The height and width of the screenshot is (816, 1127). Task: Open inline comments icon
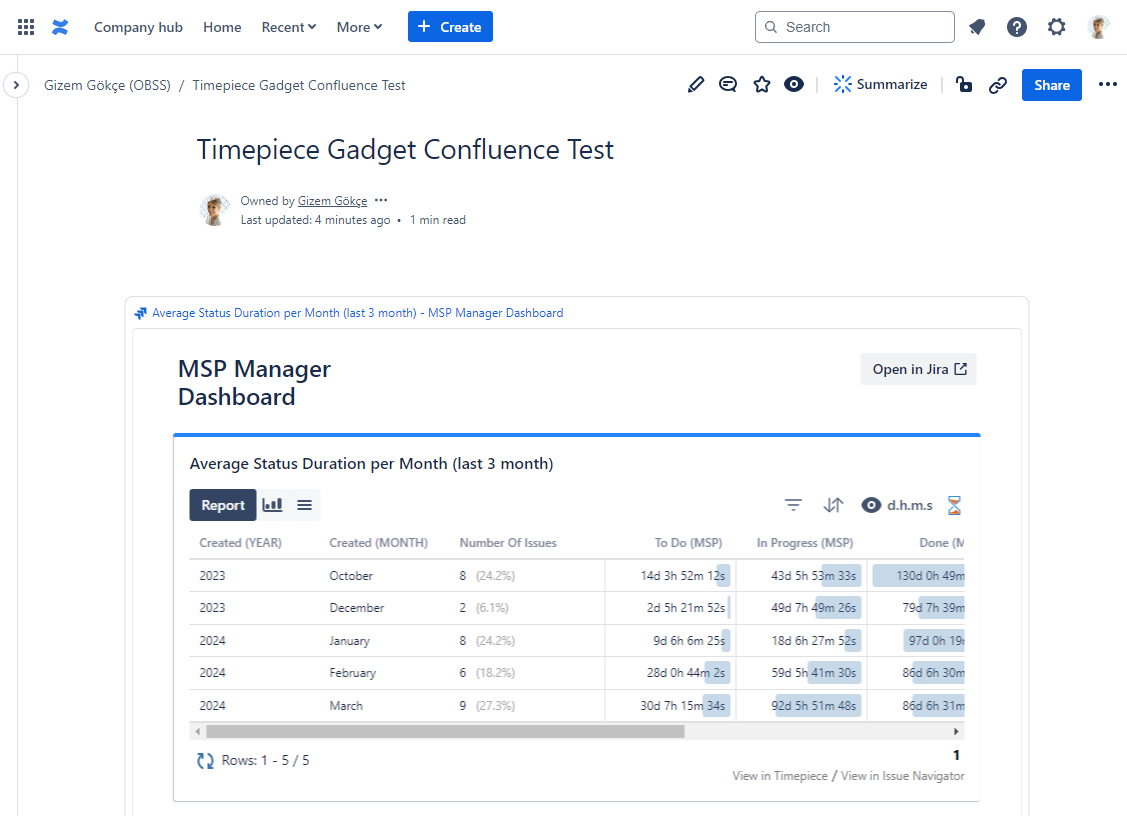[x=728, y=84]
